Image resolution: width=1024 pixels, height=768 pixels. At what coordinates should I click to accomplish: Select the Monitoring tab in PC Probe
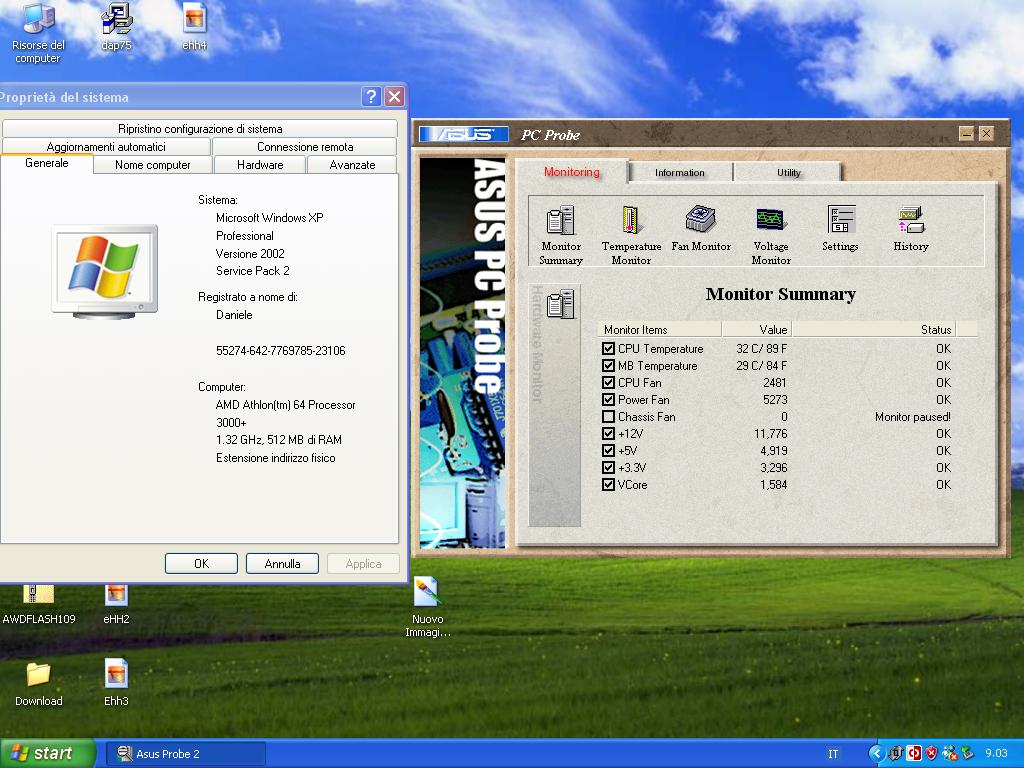click(x=571, y=172)
